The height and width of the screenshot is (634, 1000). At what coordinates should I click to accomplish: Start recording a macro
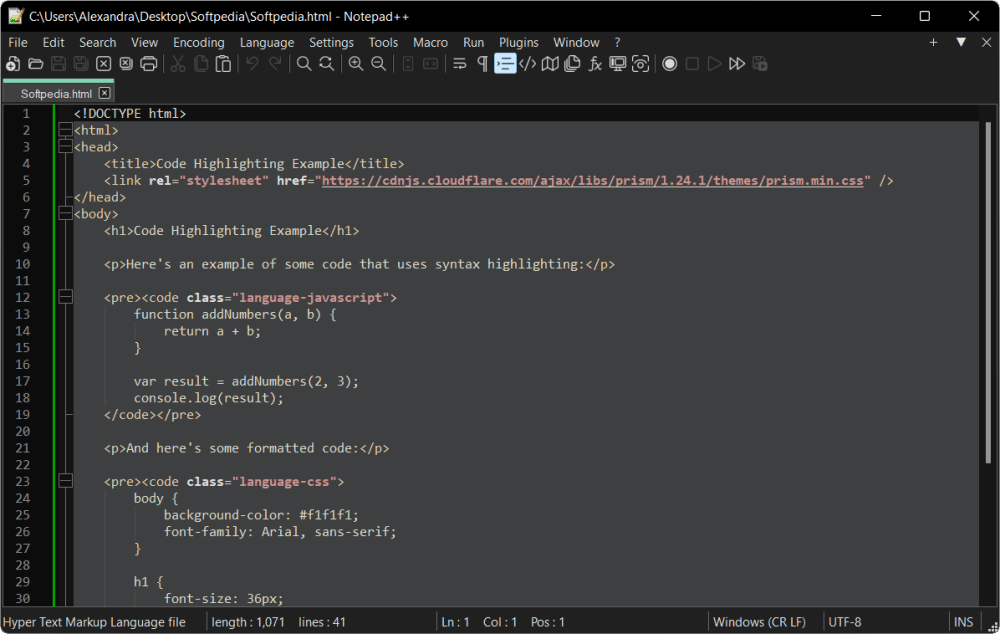click(669, 63)
